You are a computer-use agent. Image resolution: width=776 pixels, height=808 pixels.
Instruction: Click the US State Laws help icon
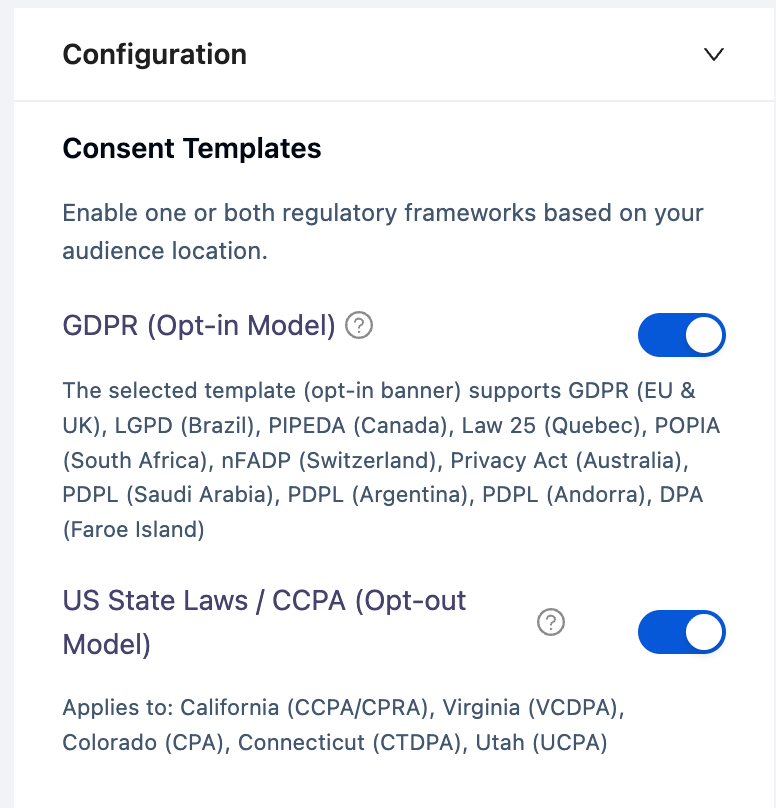click(551, 623)
